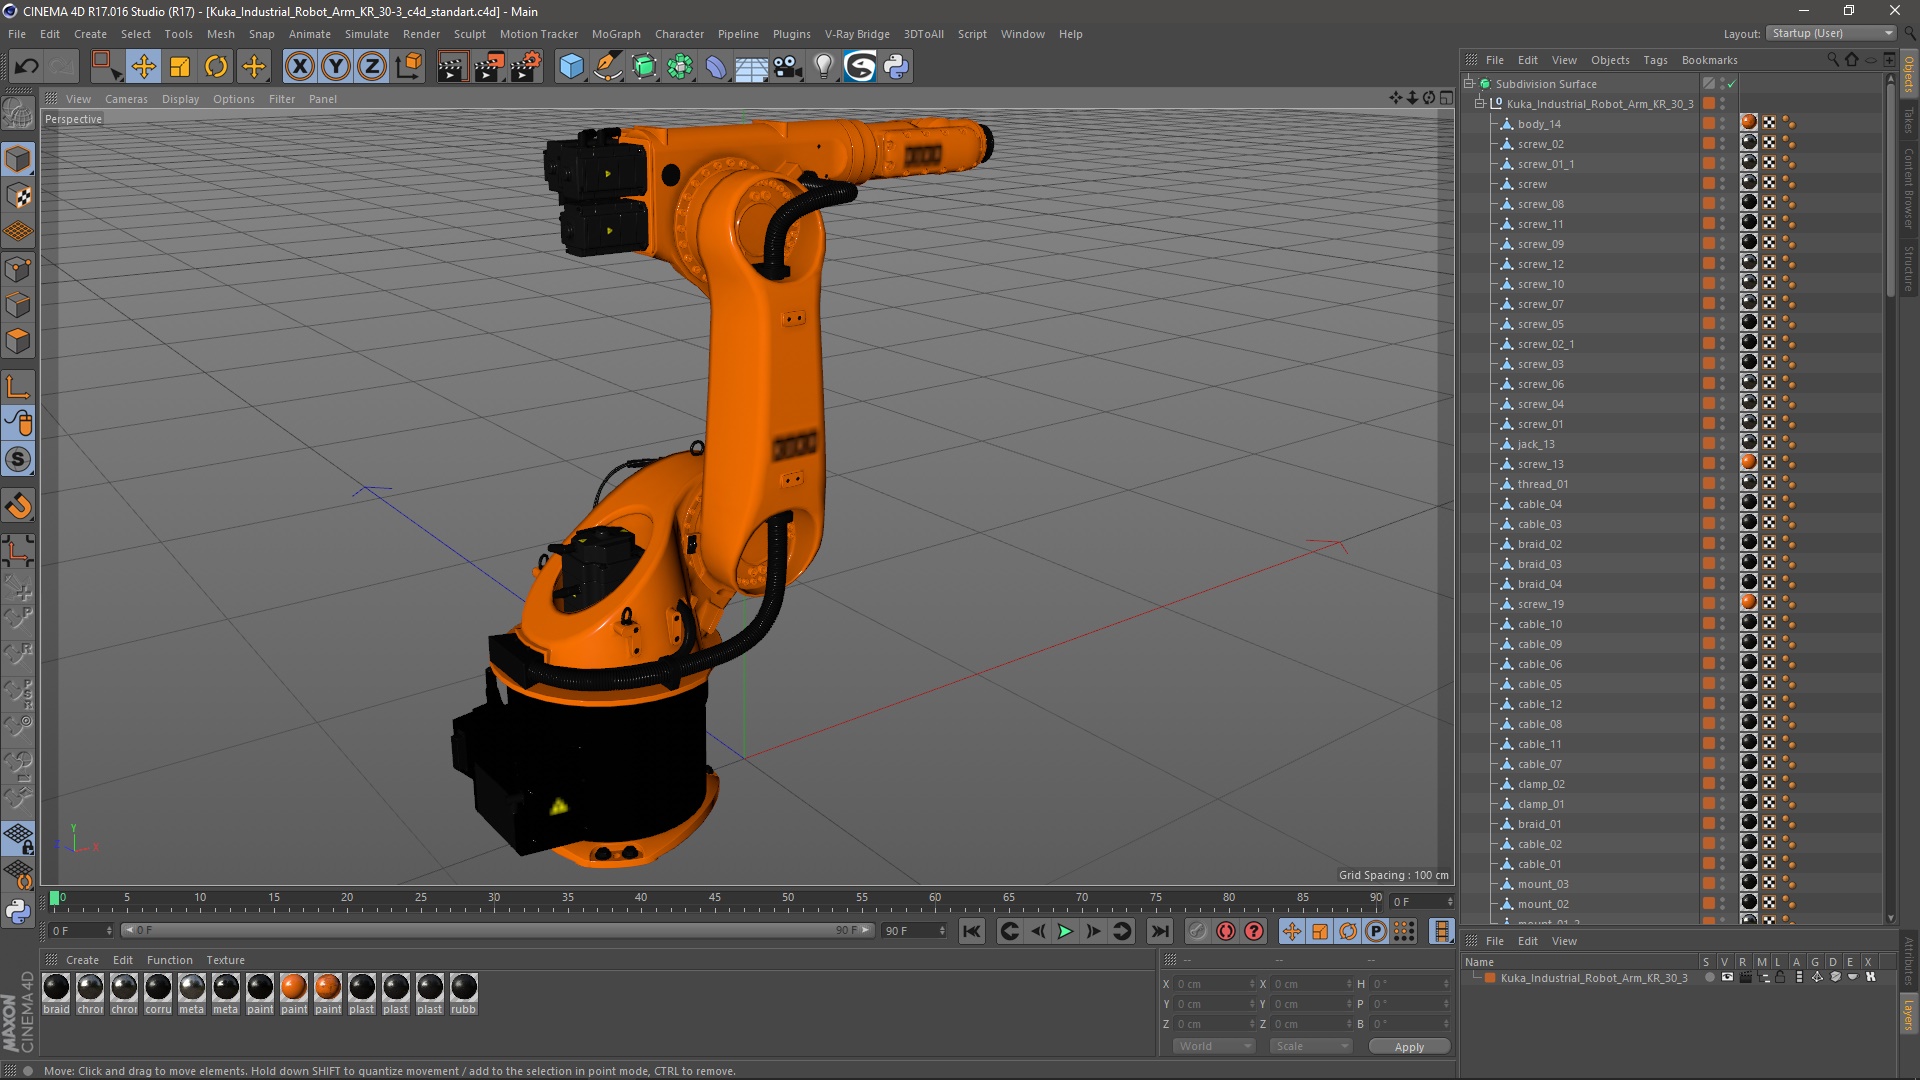The image size is (1920, 1080).
Task: Click the Apply coordinates button
Action: pos(1409,1047)
